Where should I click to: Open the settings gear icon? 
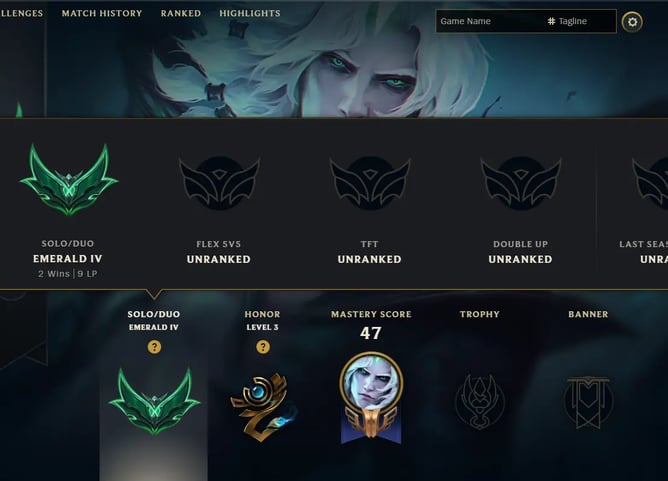[x=632, y=22]
